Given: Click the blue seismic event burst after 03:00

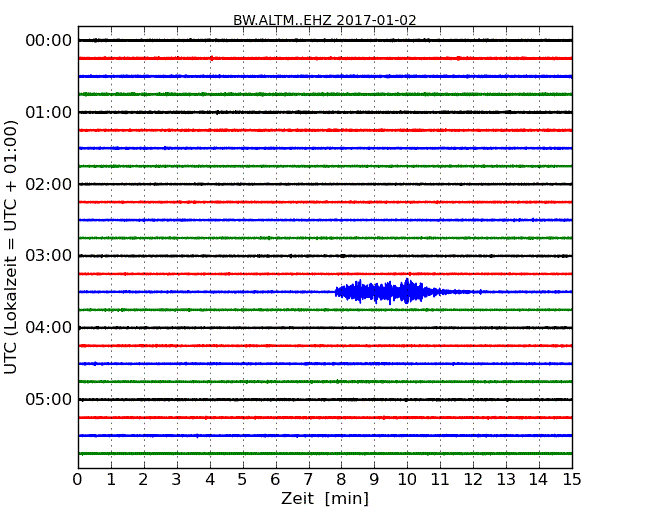Looking at the screenshot, I should point(408,292).
